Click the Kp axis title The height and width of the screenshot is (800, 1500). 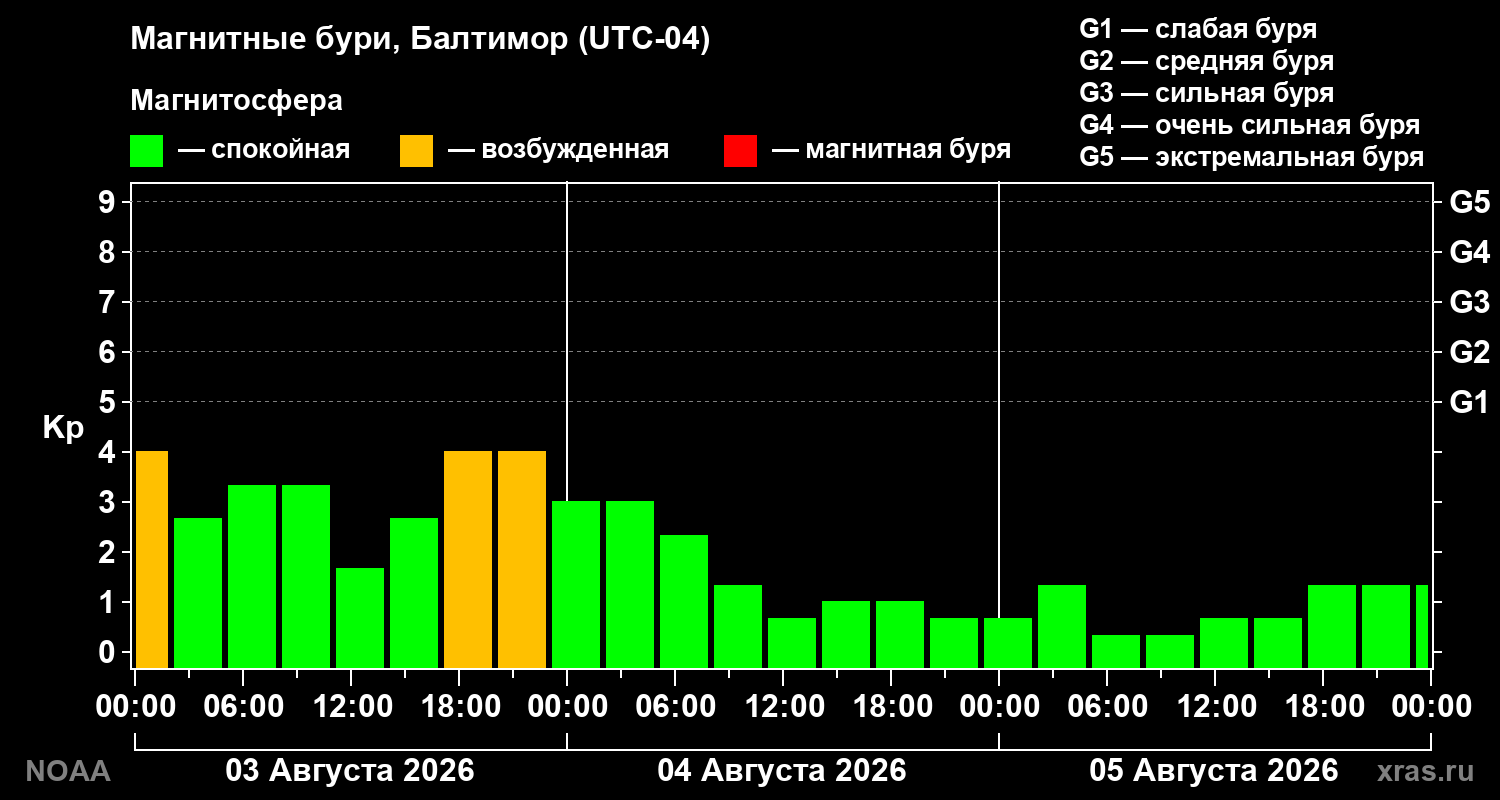tap(63, 428)
